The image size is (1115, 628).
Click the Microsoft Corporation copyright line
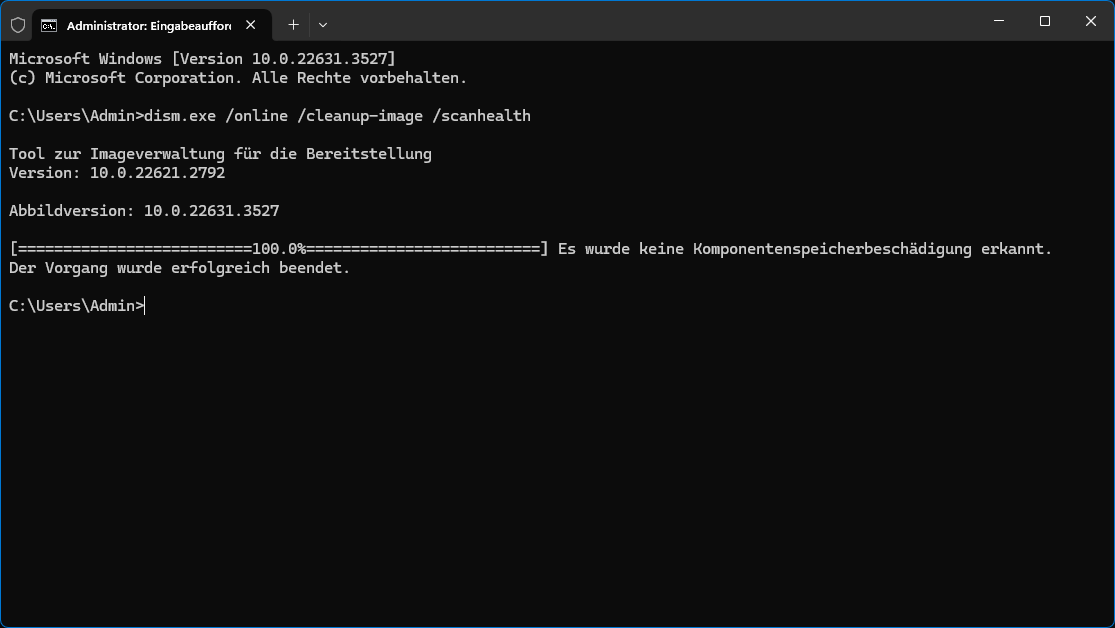coord(238,78)
